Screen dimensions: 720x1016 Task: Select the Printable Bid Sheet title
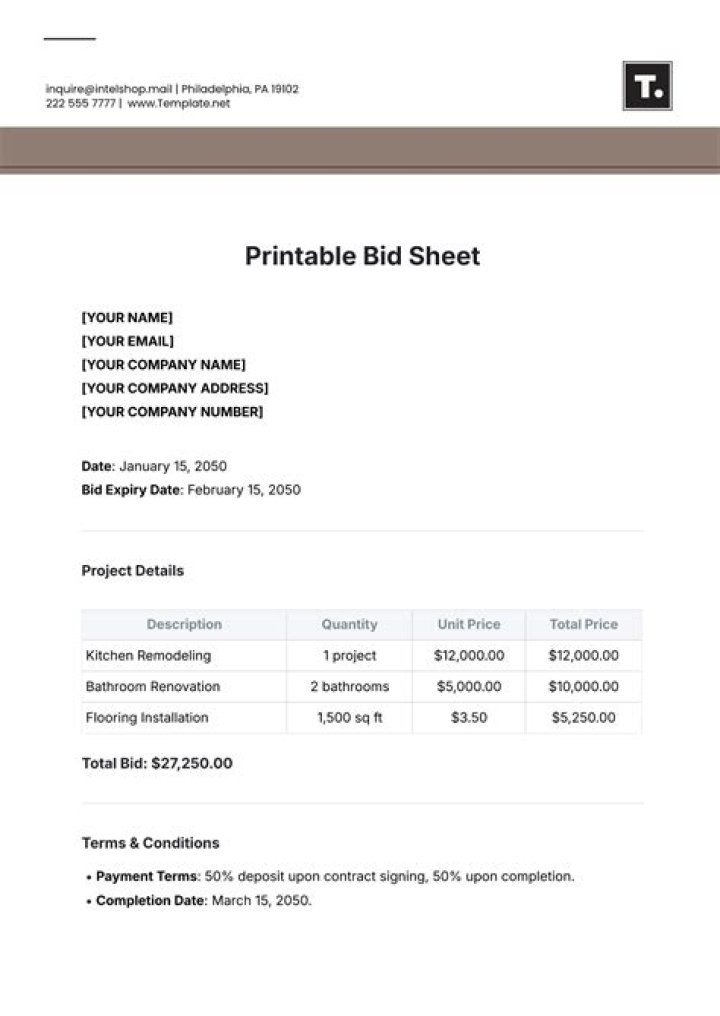(x=362, y=256)
